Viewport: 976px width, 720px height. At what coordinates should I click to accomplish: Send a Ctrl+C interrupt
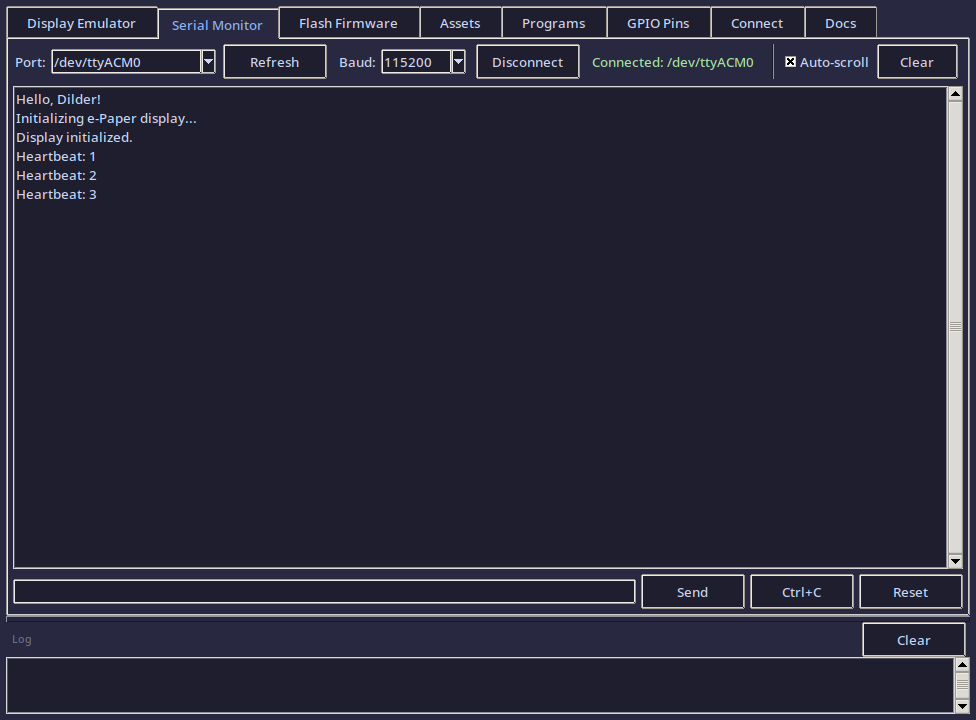point(801,591)
